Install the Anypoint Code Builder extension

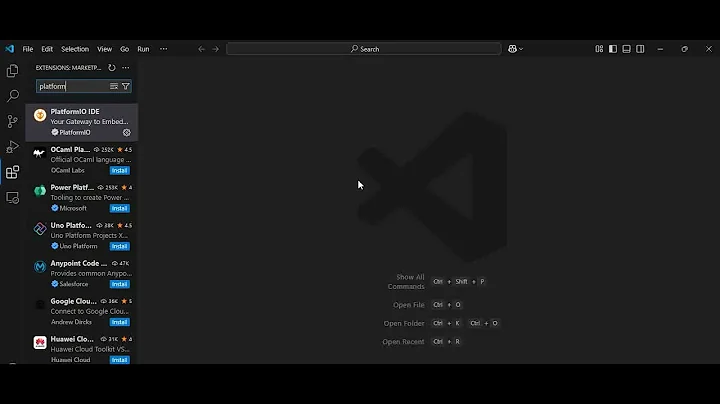coord(119,284)
